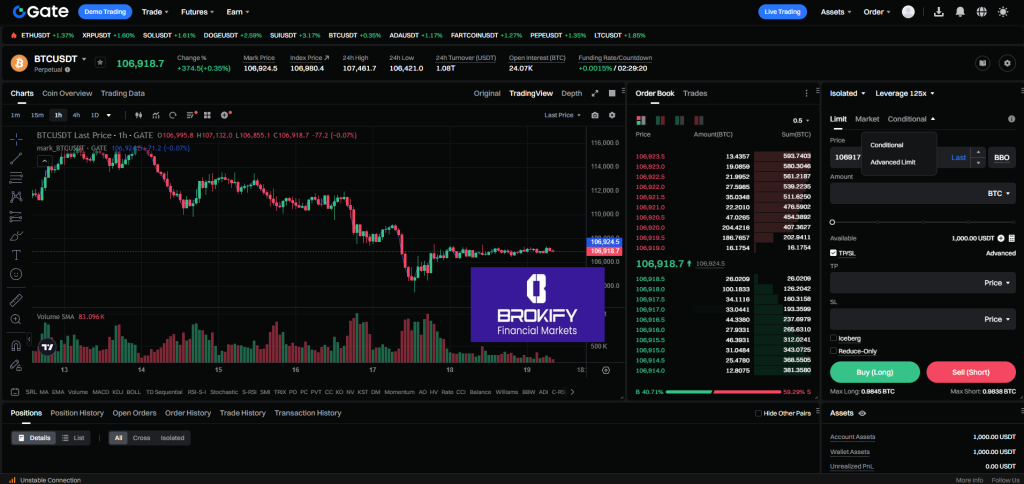Switch positions view to List
Image resolution: width=1024 pixels, height=484 pixels.
tap(73, 438)
